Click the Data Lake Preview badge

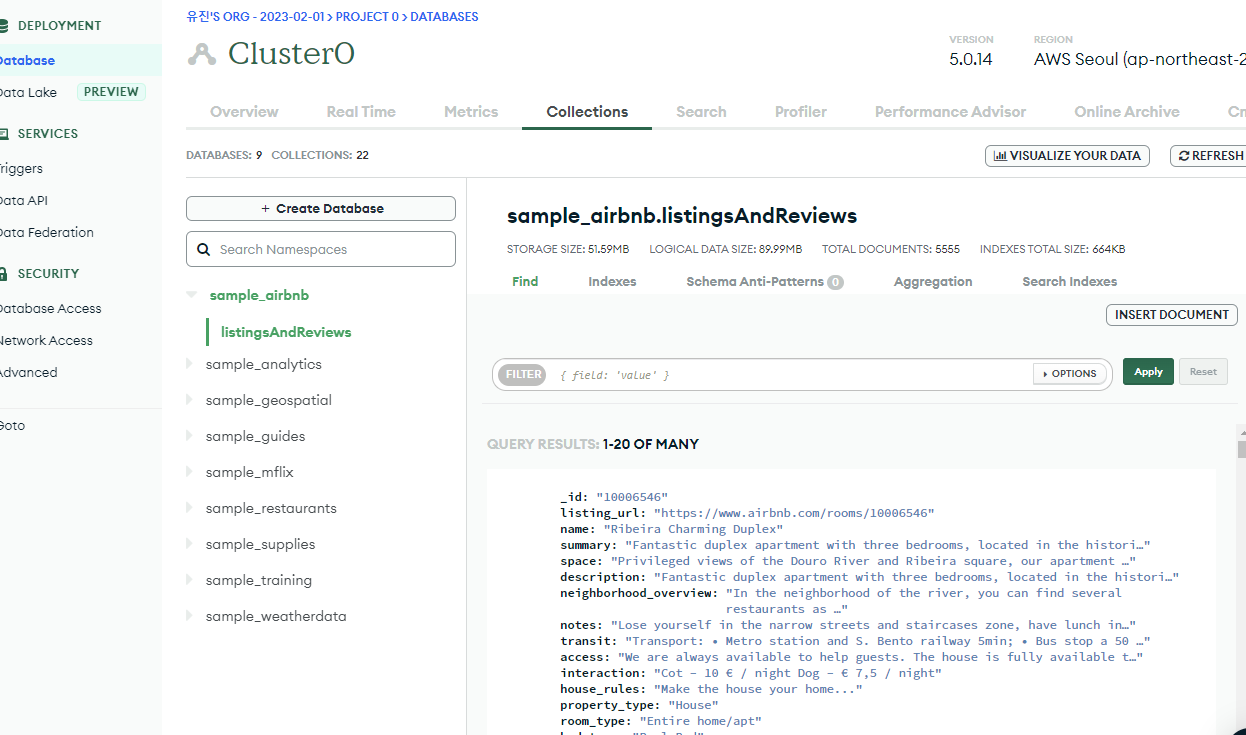111,92
